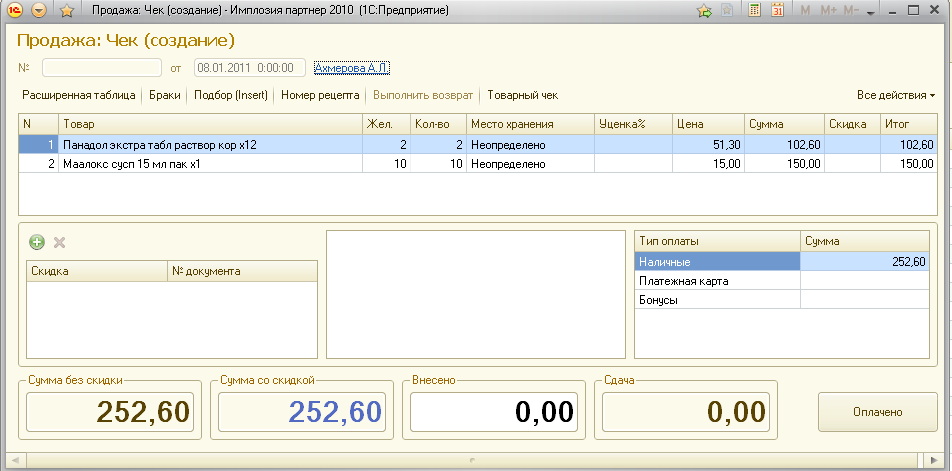Open Расширенная таблица command
This screenshot has width=952, height=471.
pyautogui.click(x=78, y=95)
